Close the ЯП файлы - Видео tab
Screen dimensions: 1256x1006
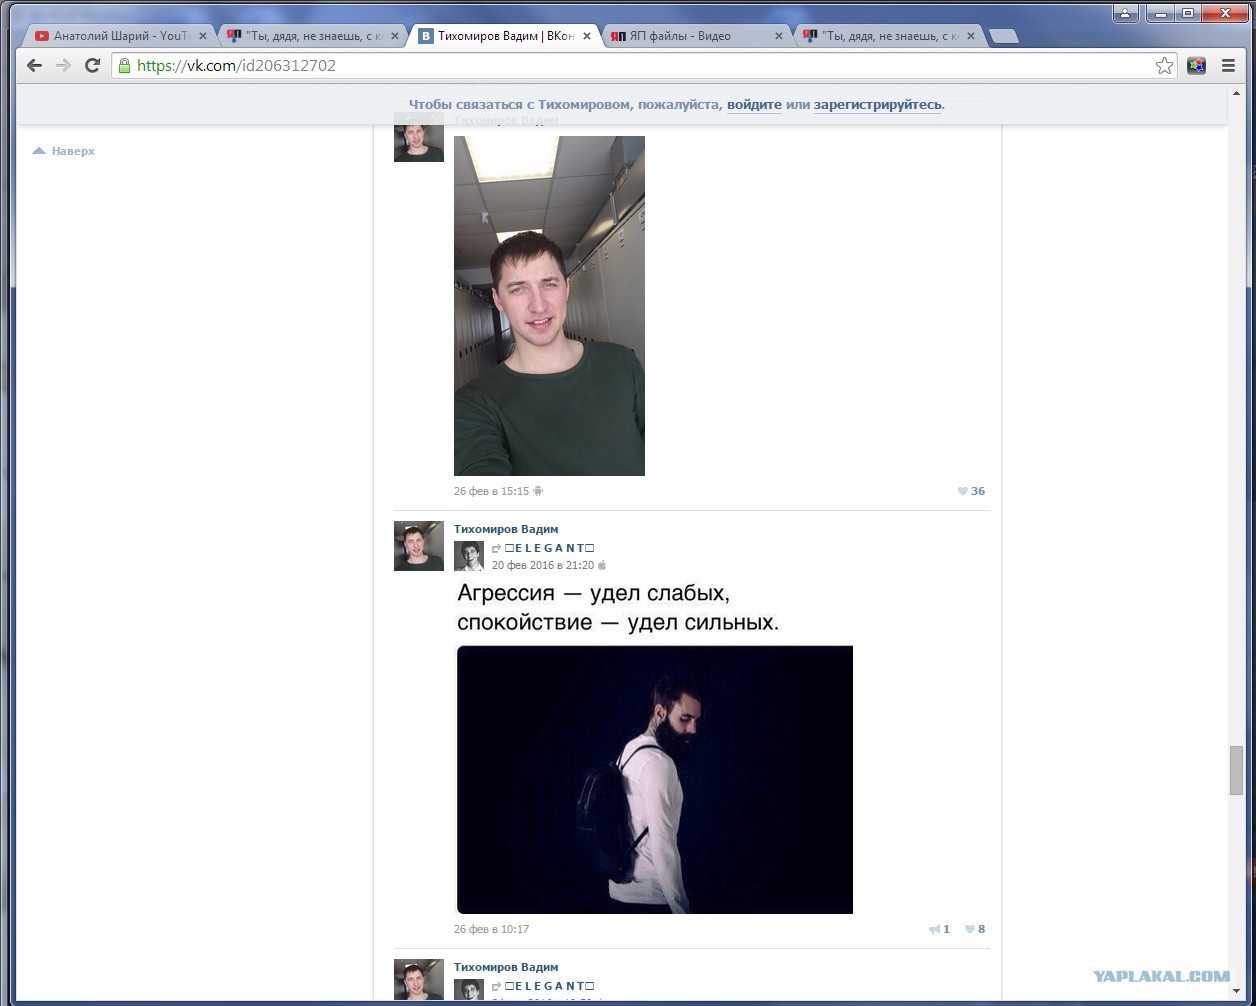(779, 36)
